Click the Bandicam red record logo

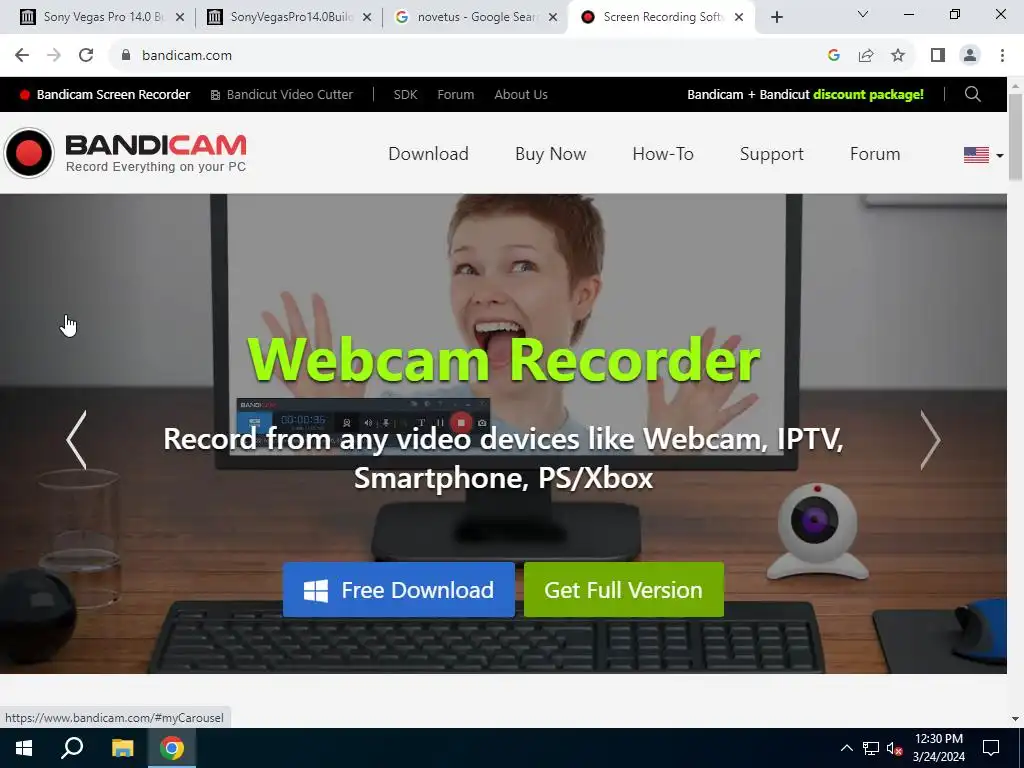coord(29,153)
